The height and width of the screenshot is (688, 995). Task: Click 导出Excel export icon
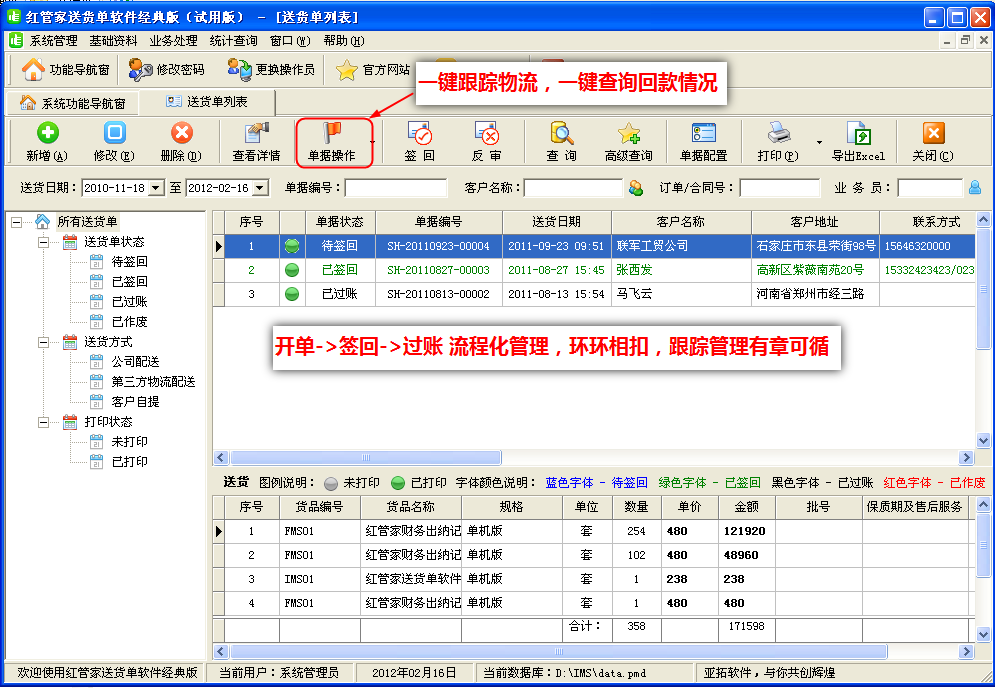point(858,134)
